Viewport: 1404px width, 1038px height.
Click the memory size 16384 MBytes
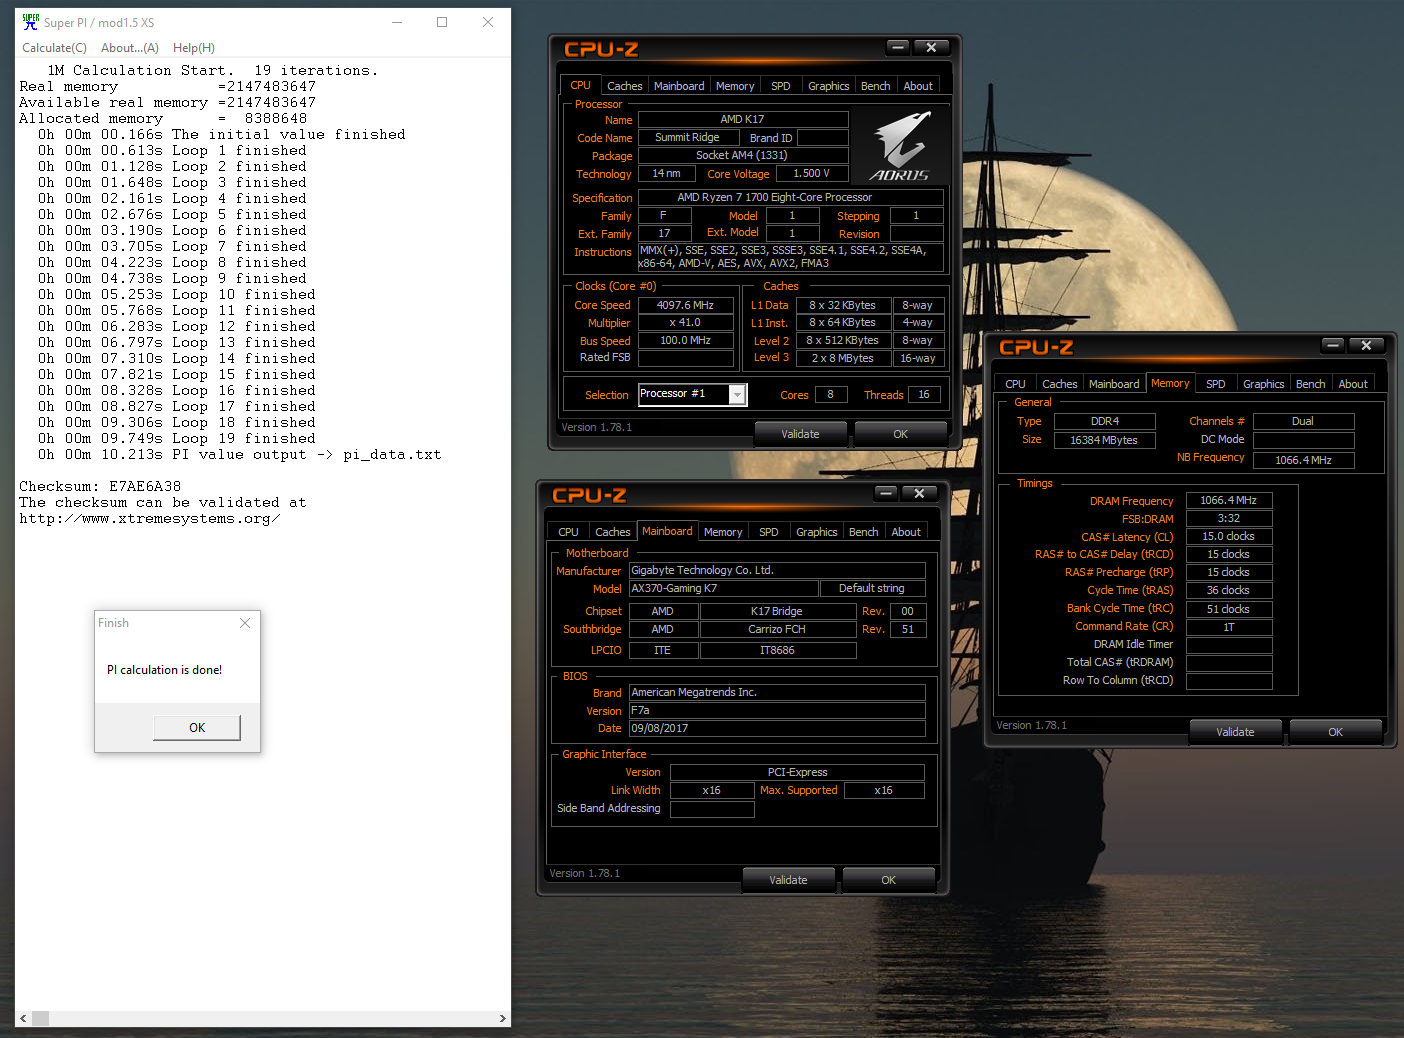[1105, 440]
